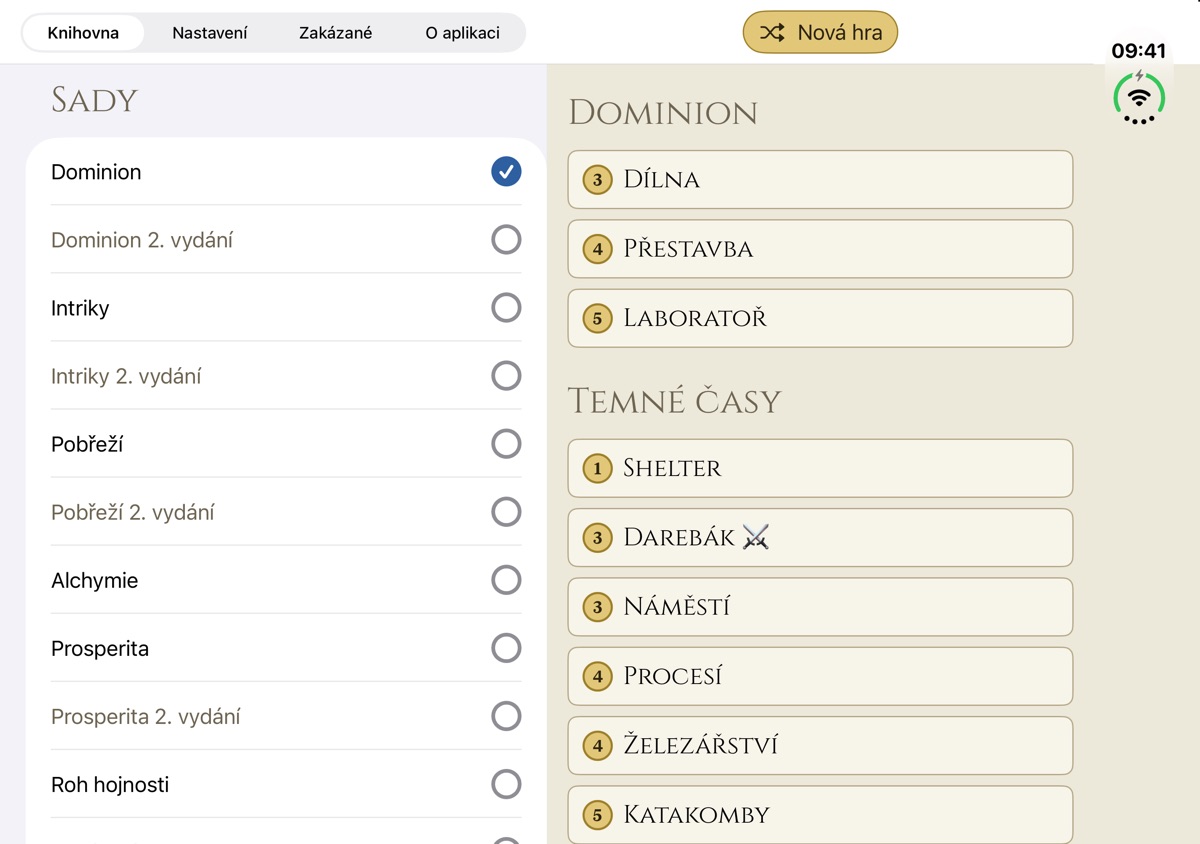Open the Nastavení tab
This screenshot has width=1200, height=844.
(x=210, y=33)
